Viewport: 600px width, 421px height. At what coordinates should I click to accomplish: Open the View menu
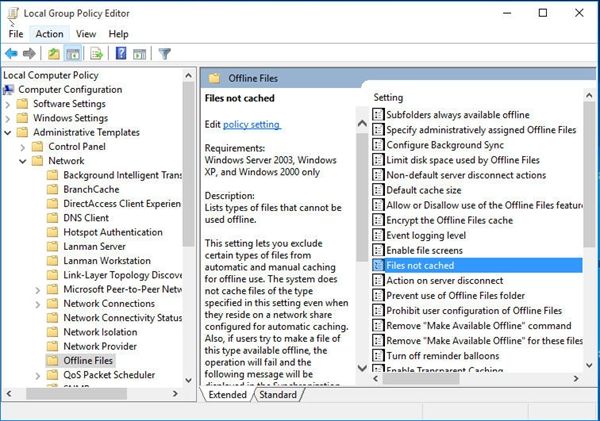pyautogui.click(x=86, y=34)
